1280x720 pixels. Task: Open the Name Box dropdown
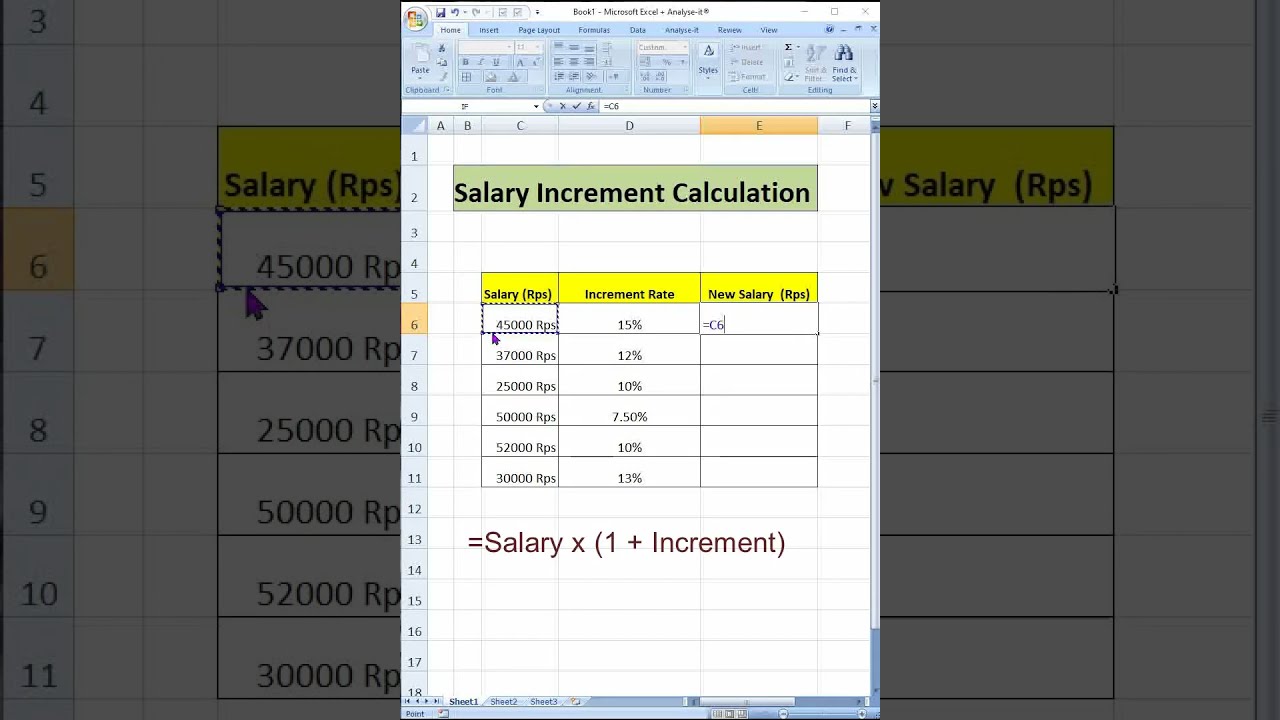536,106
